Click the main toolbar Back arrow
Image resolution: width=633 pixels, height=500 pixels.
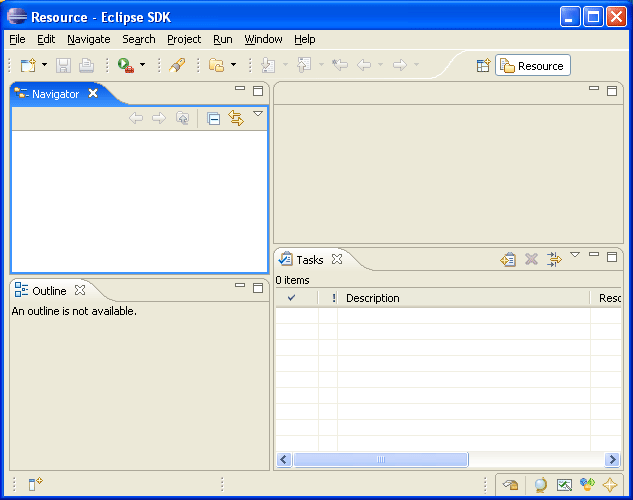(364, 65)
